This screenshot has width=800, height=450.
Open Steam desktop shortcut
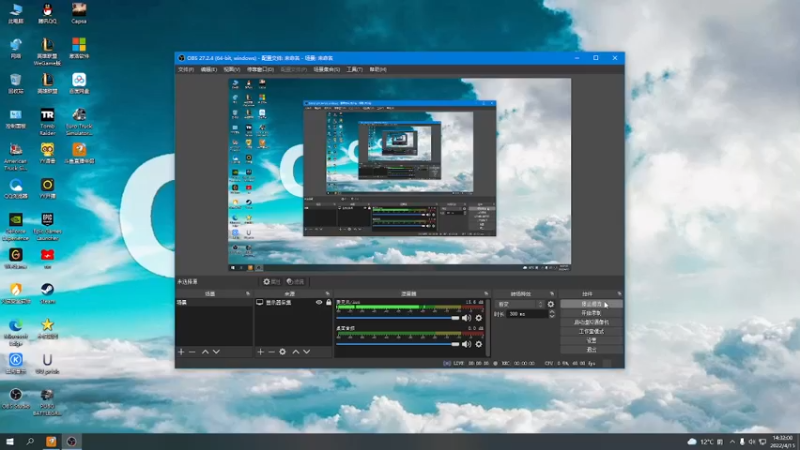[47, 293]
